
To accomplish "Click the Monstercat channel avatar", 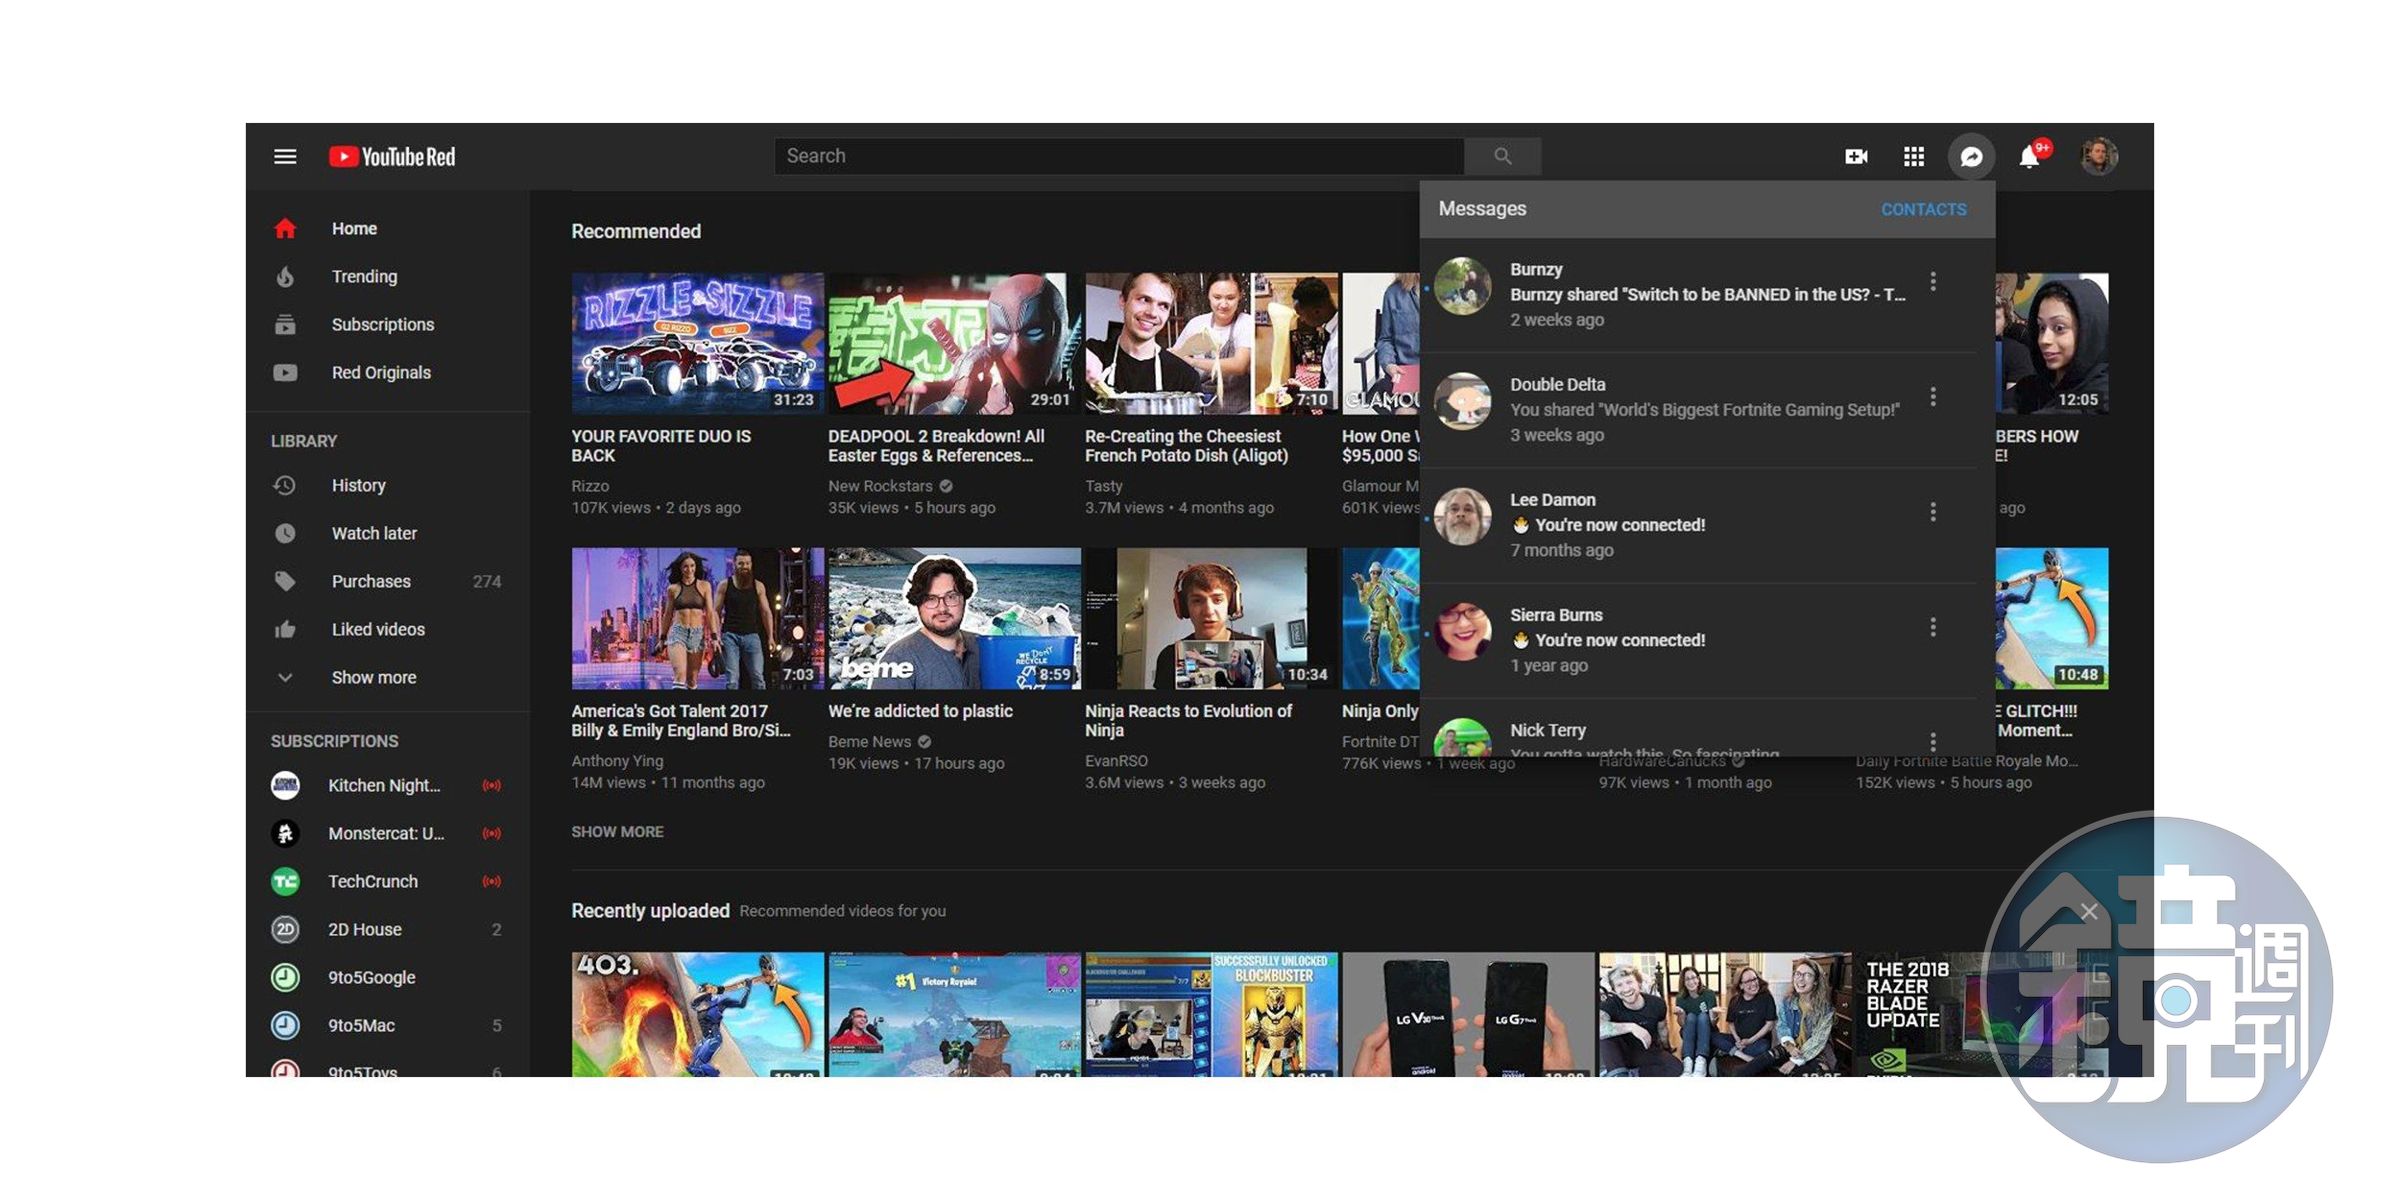I will coord(285,833).
